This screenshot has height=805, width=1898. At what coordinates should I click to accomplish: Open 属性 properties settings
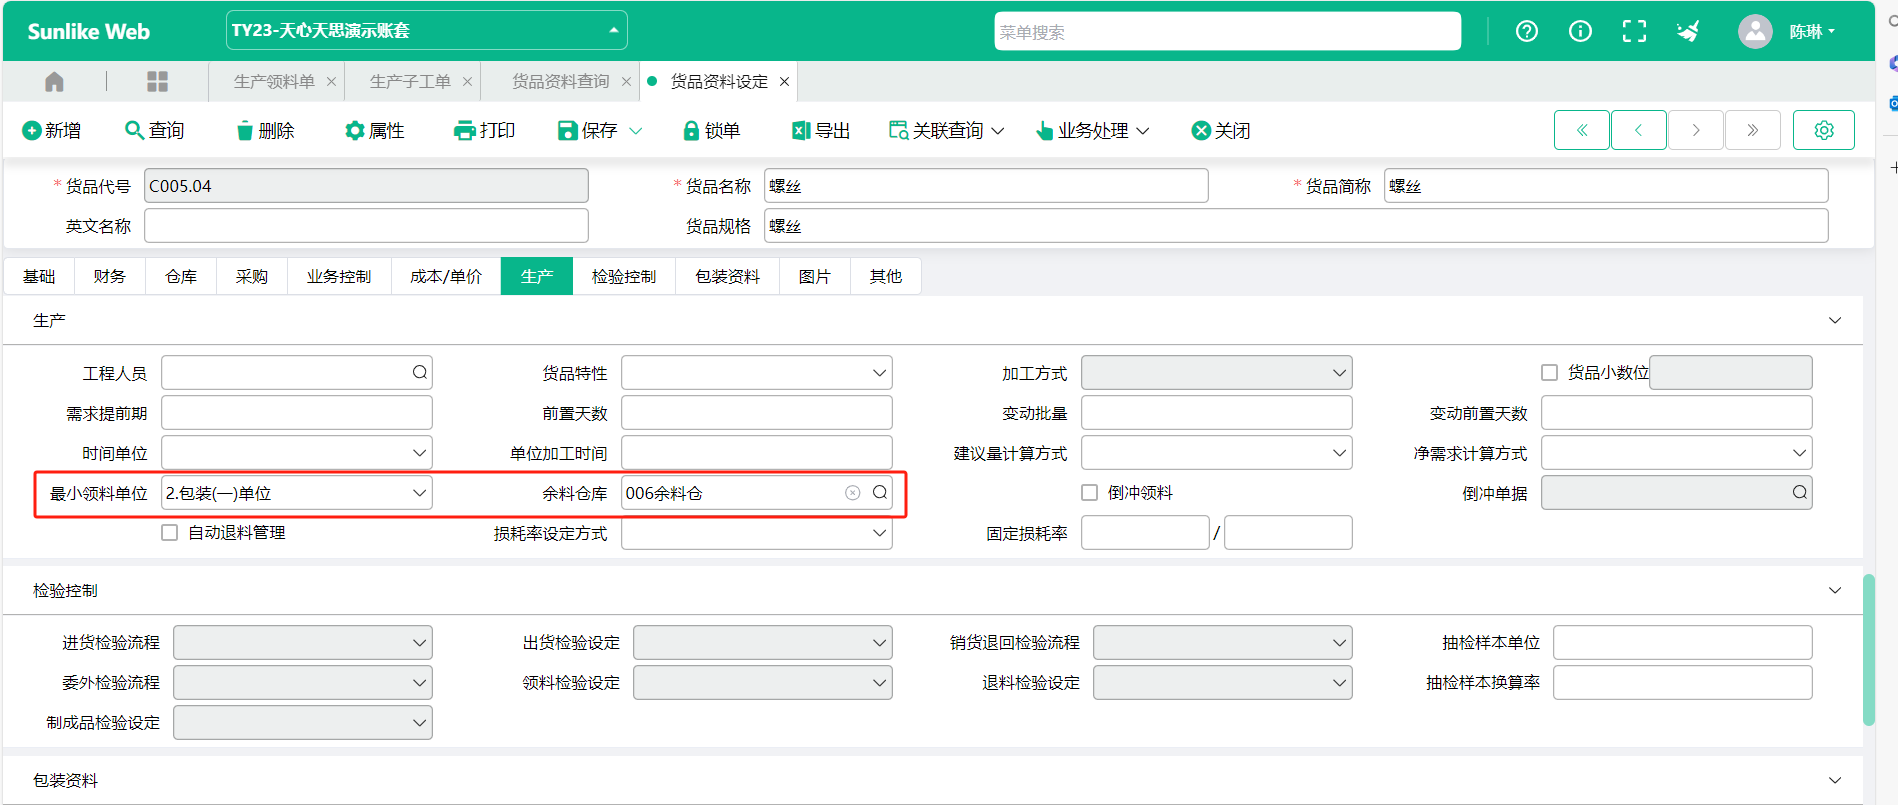click(375, 130)
